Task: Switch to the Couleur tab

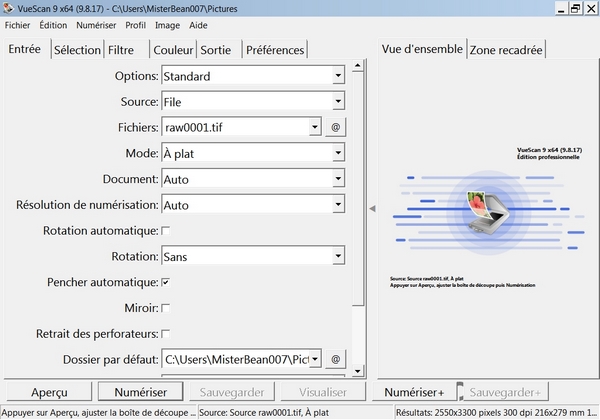Action: click(x=173, y=50)
